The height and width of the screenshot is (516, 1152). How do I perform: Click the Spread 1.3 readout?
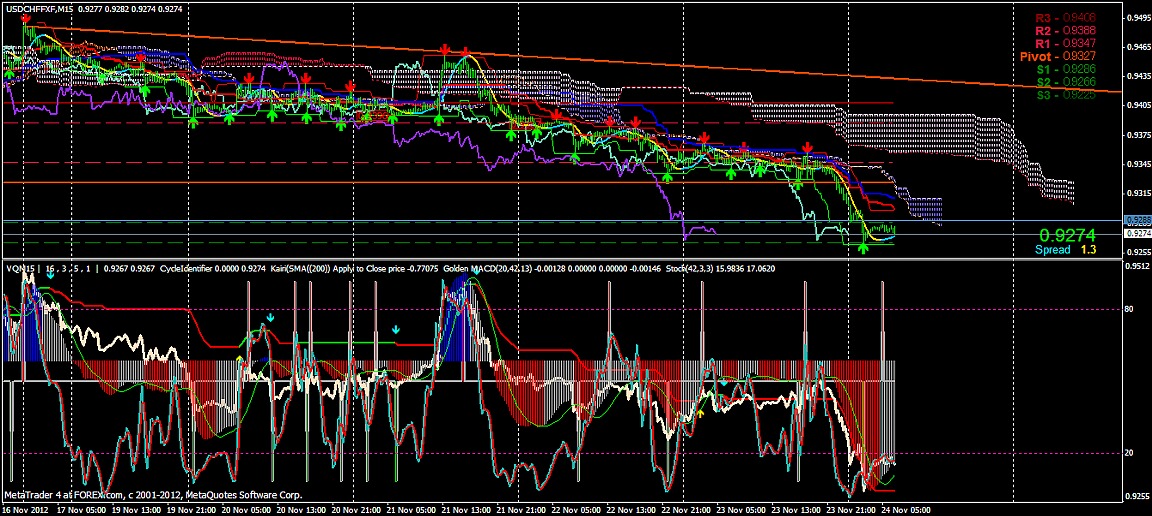(1065, 250)
